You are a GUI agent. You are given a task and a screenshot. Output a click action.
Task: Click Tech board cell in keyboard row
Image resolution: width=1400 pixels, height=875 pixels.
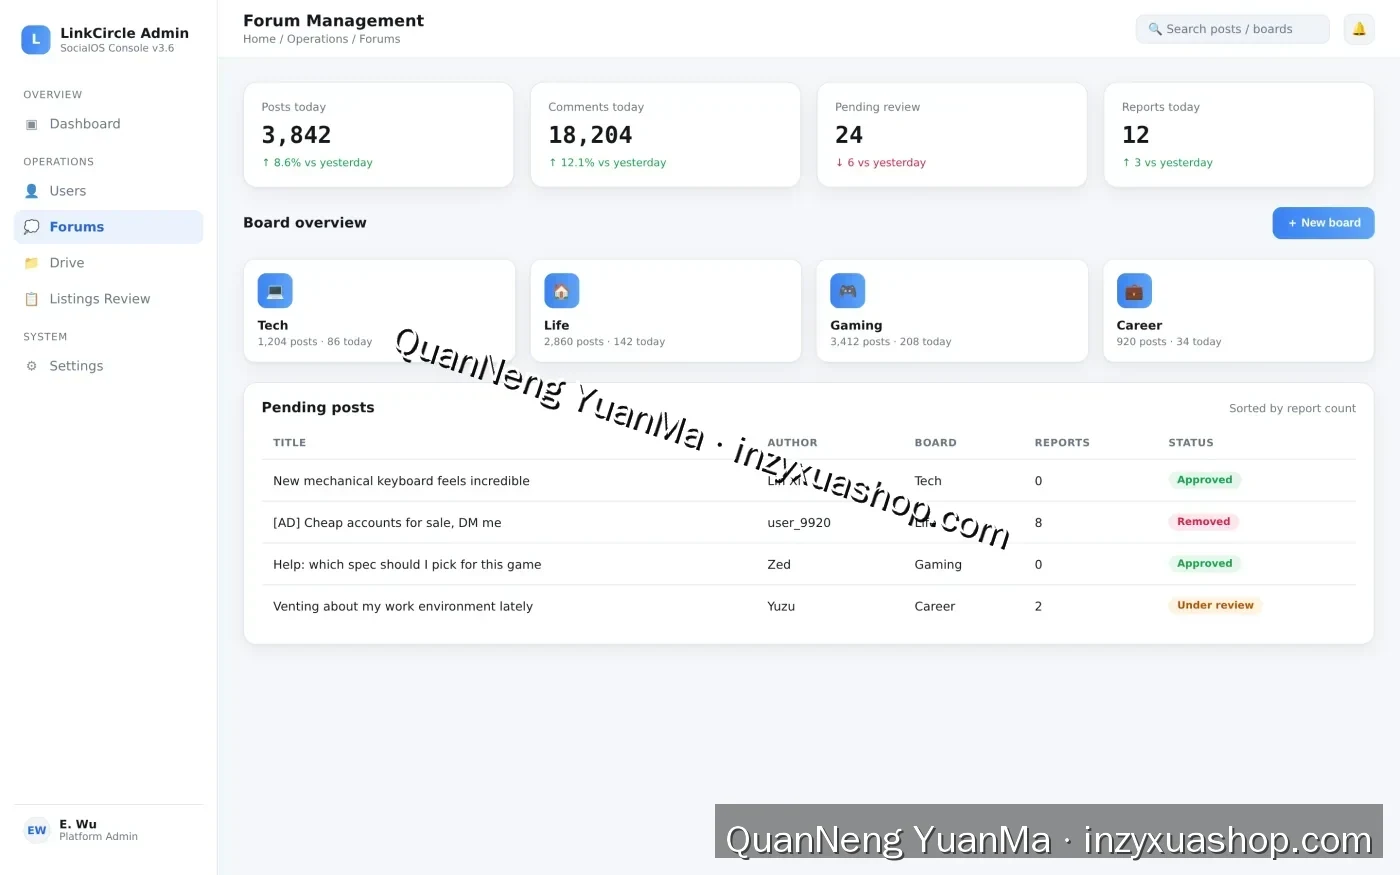928,481
